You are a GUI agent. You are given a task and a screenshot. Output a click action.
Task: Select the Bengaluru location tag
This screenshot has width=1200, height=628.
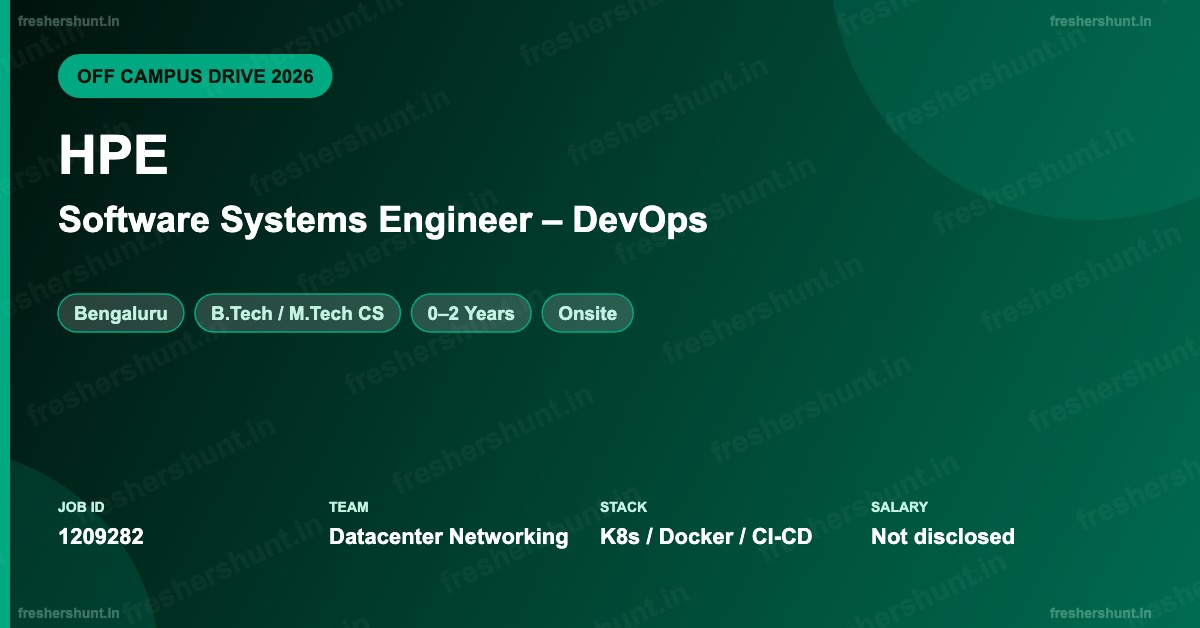121,313
